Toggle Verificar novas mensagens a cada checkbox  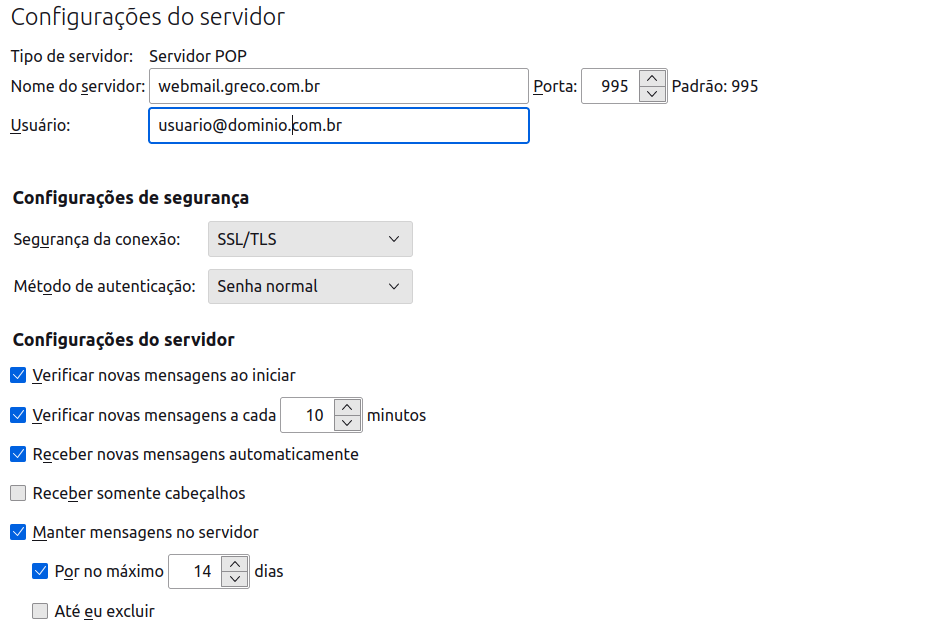point(18,415)
